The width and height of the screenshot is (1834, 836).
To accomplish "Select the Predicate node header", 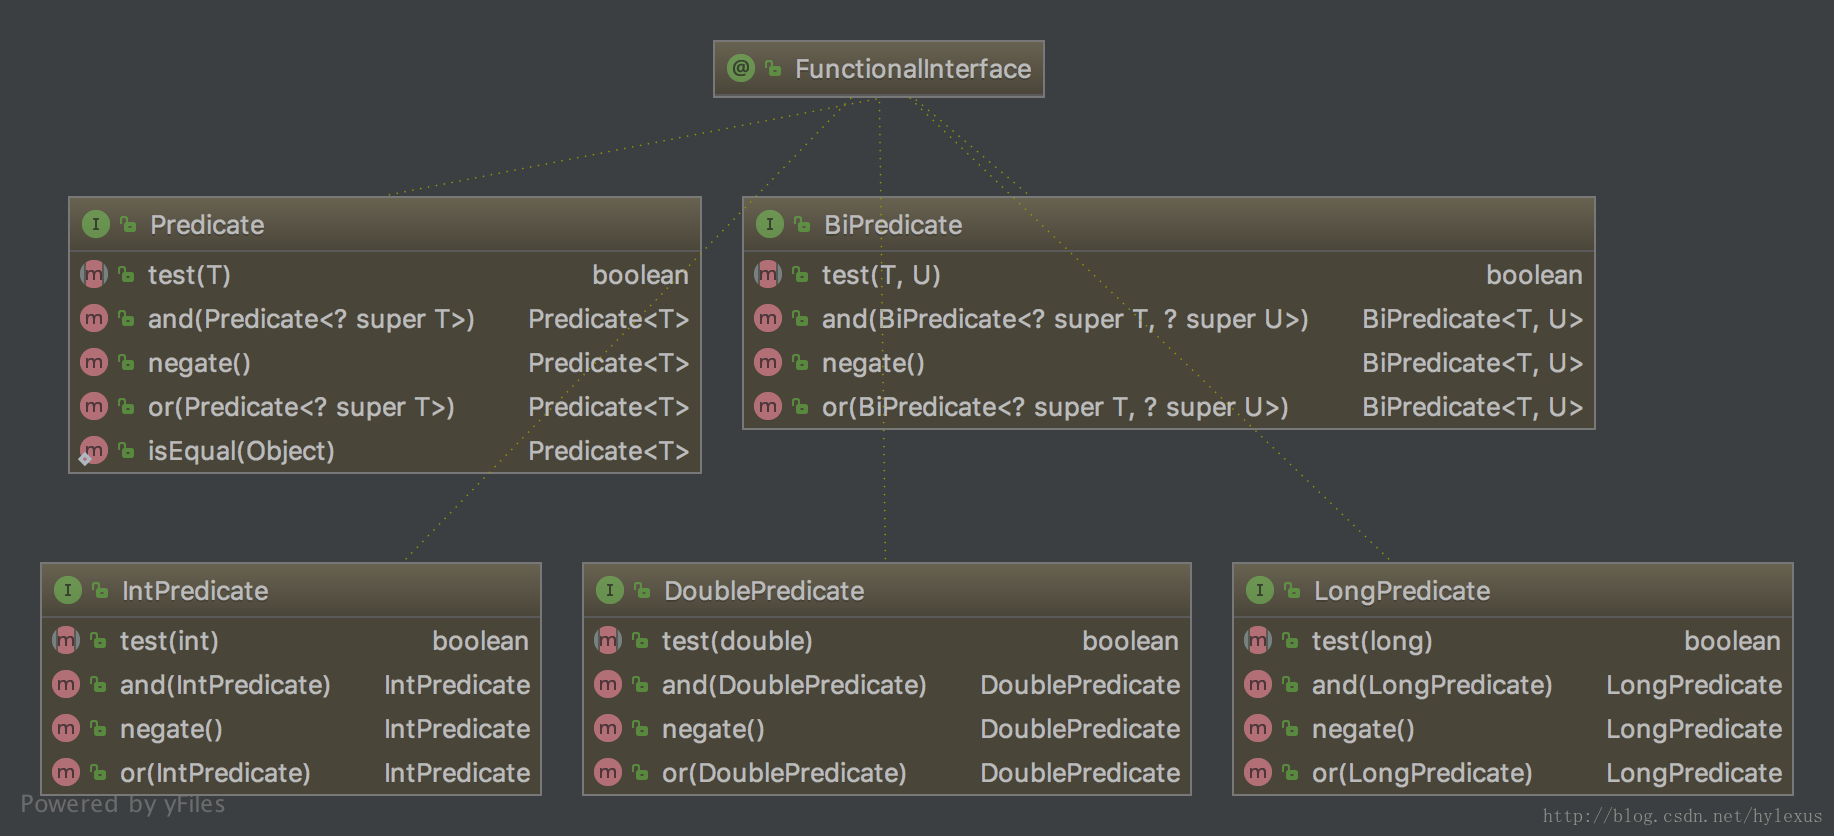I will coord(385,224).
